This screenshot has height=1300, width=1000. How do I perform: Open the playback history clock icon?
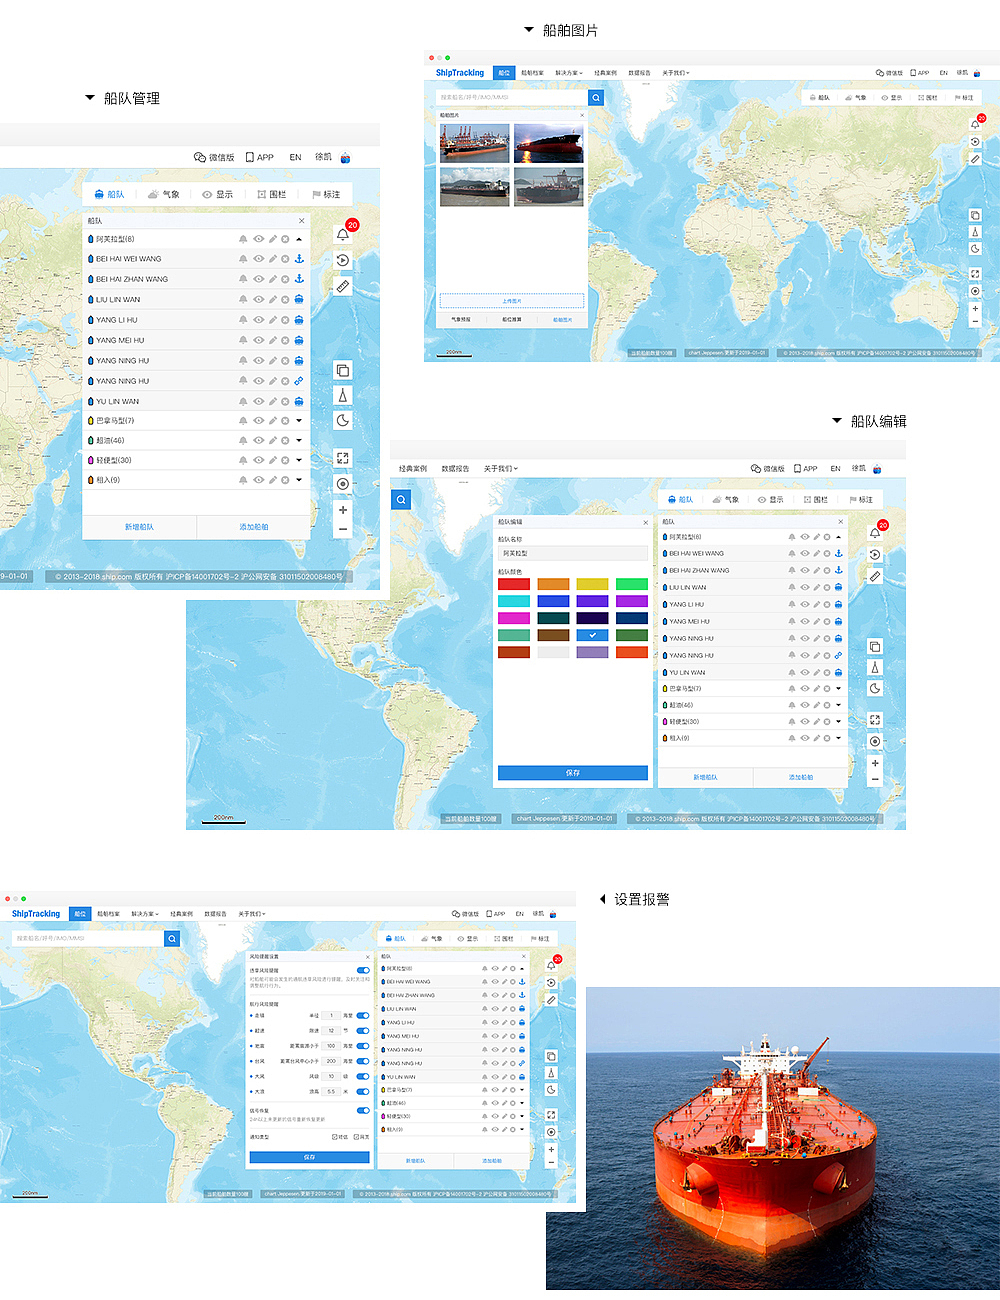coord(341,258)
